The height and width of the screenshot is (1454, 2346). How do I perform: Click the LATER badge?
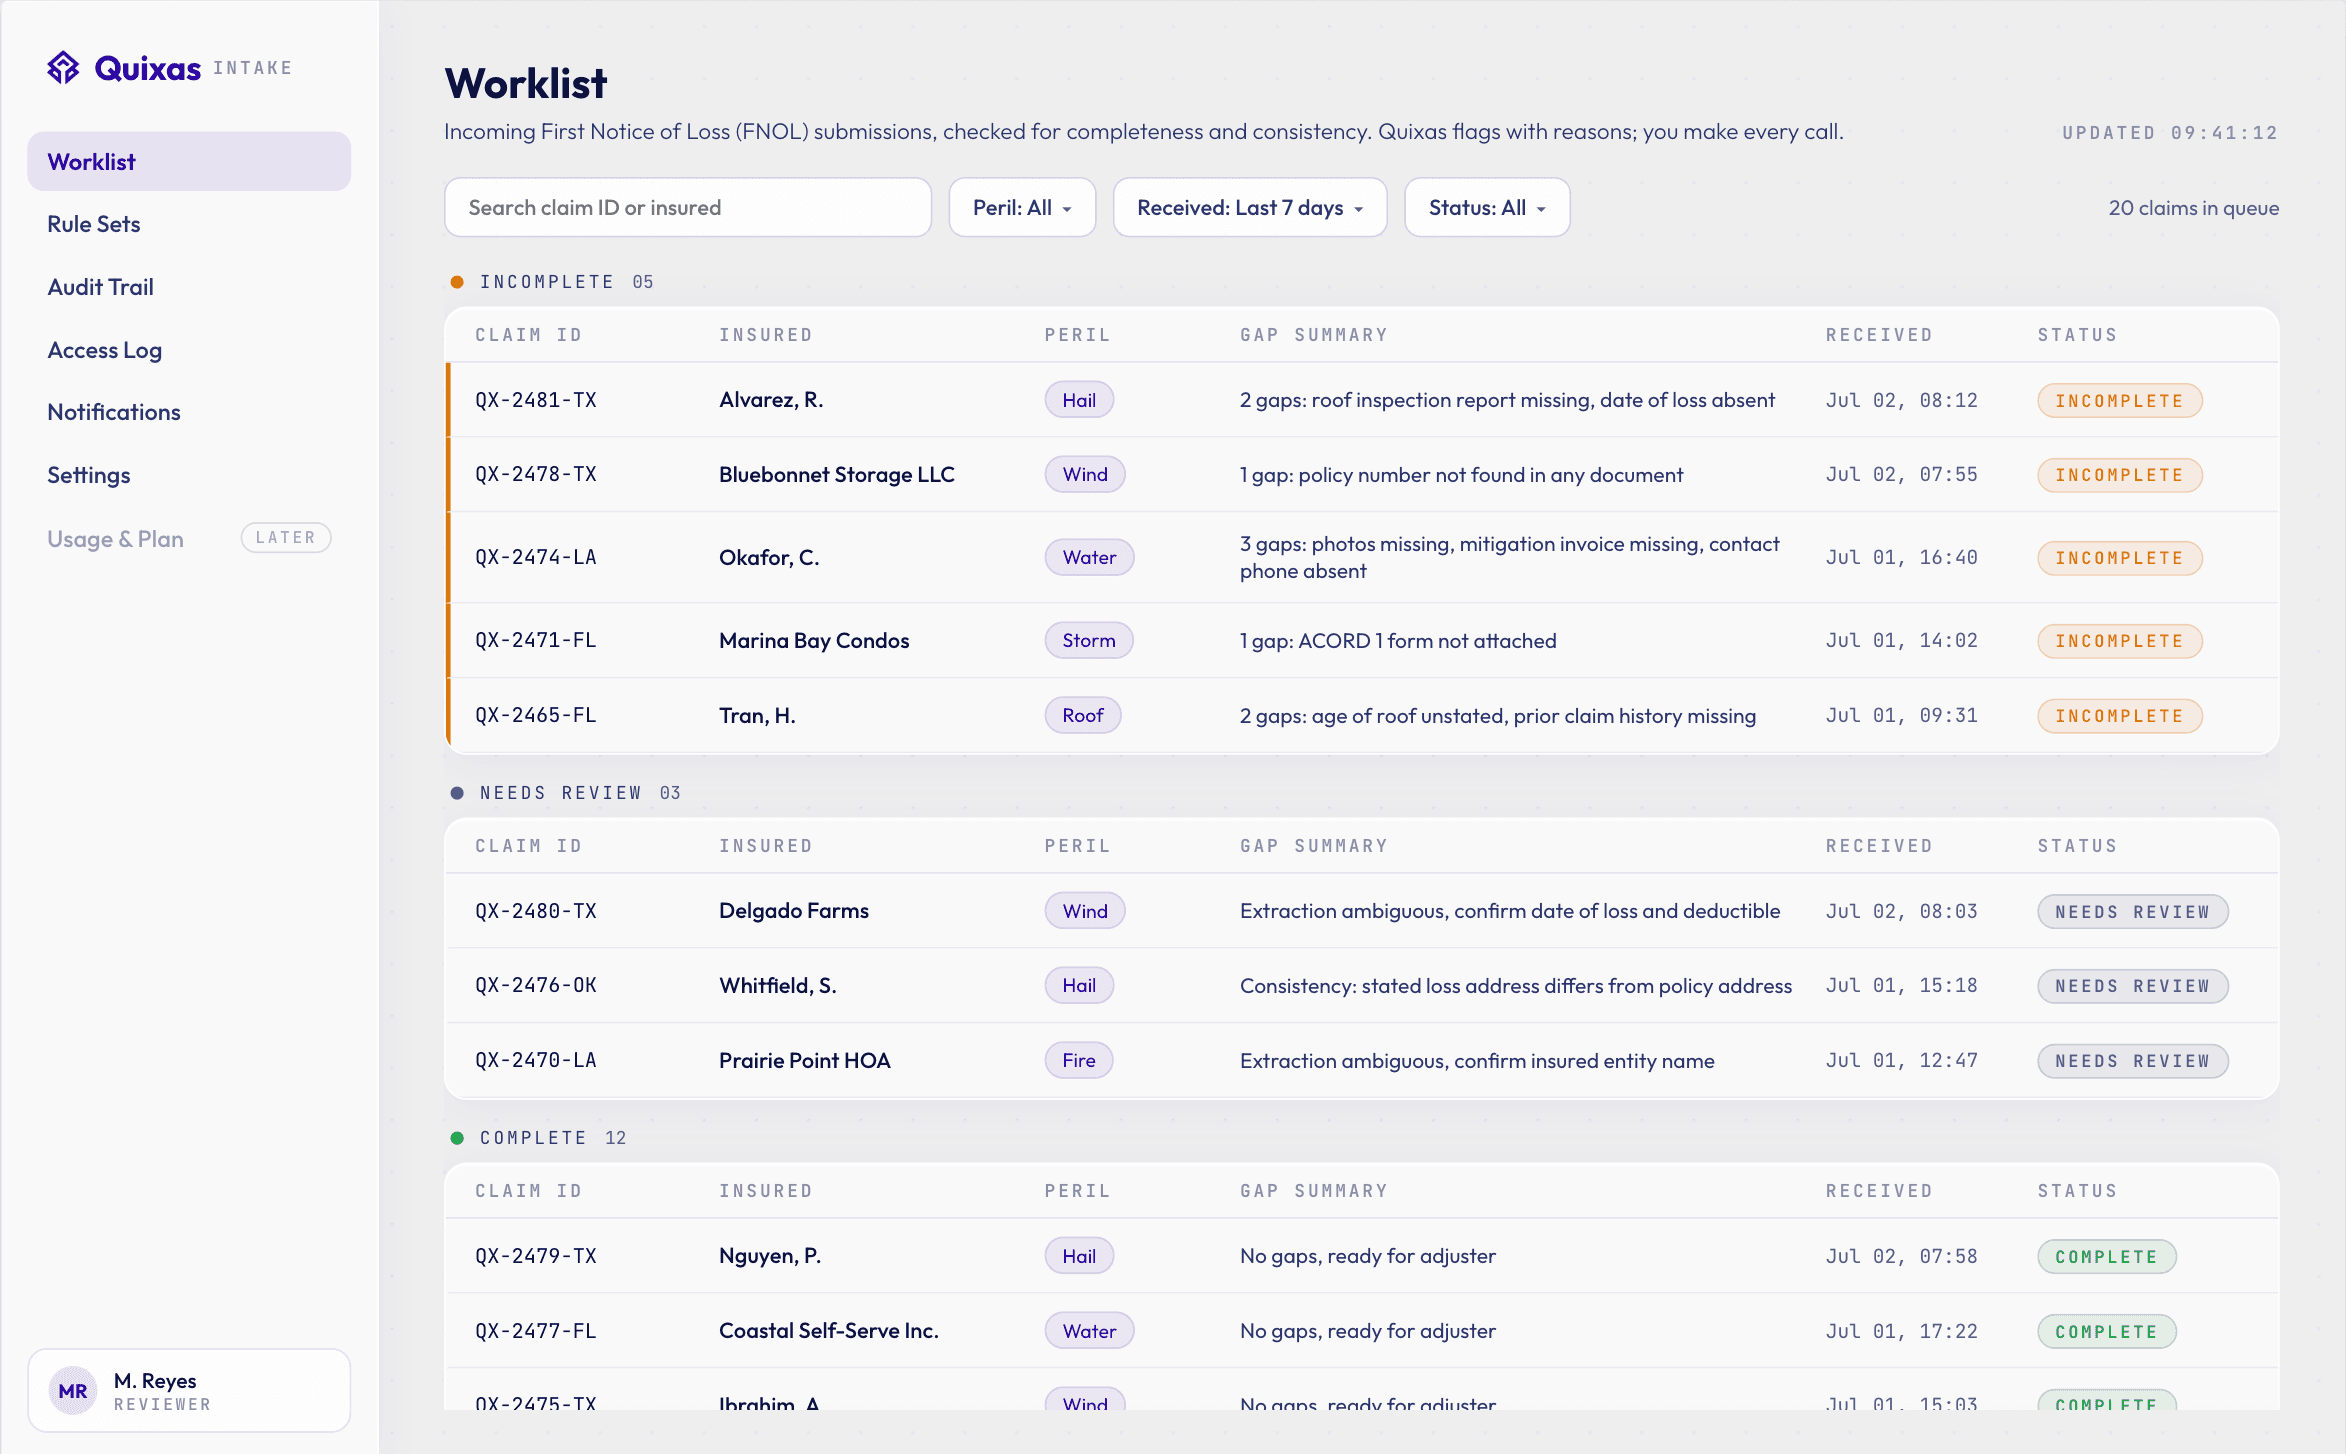tap(286, 537)
